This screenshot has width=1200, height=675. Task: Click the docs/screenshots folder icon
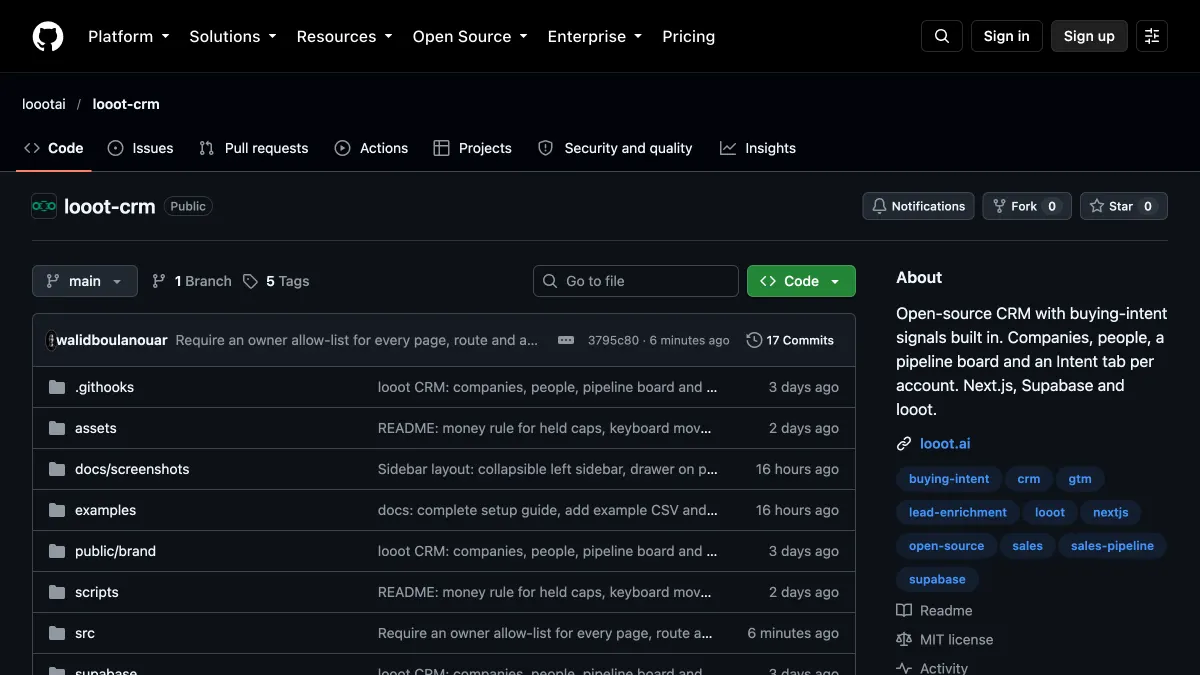(57, 469)
